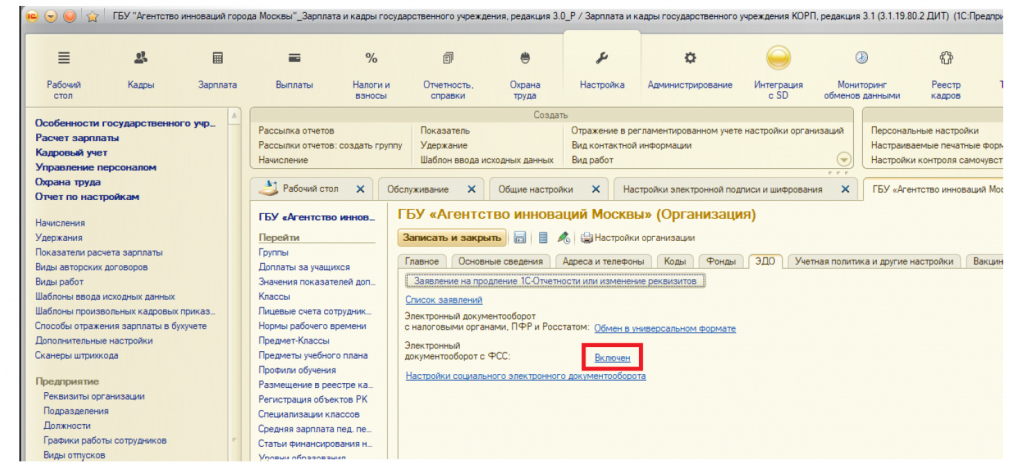Open Администрирование gear icon

[689, 60]
